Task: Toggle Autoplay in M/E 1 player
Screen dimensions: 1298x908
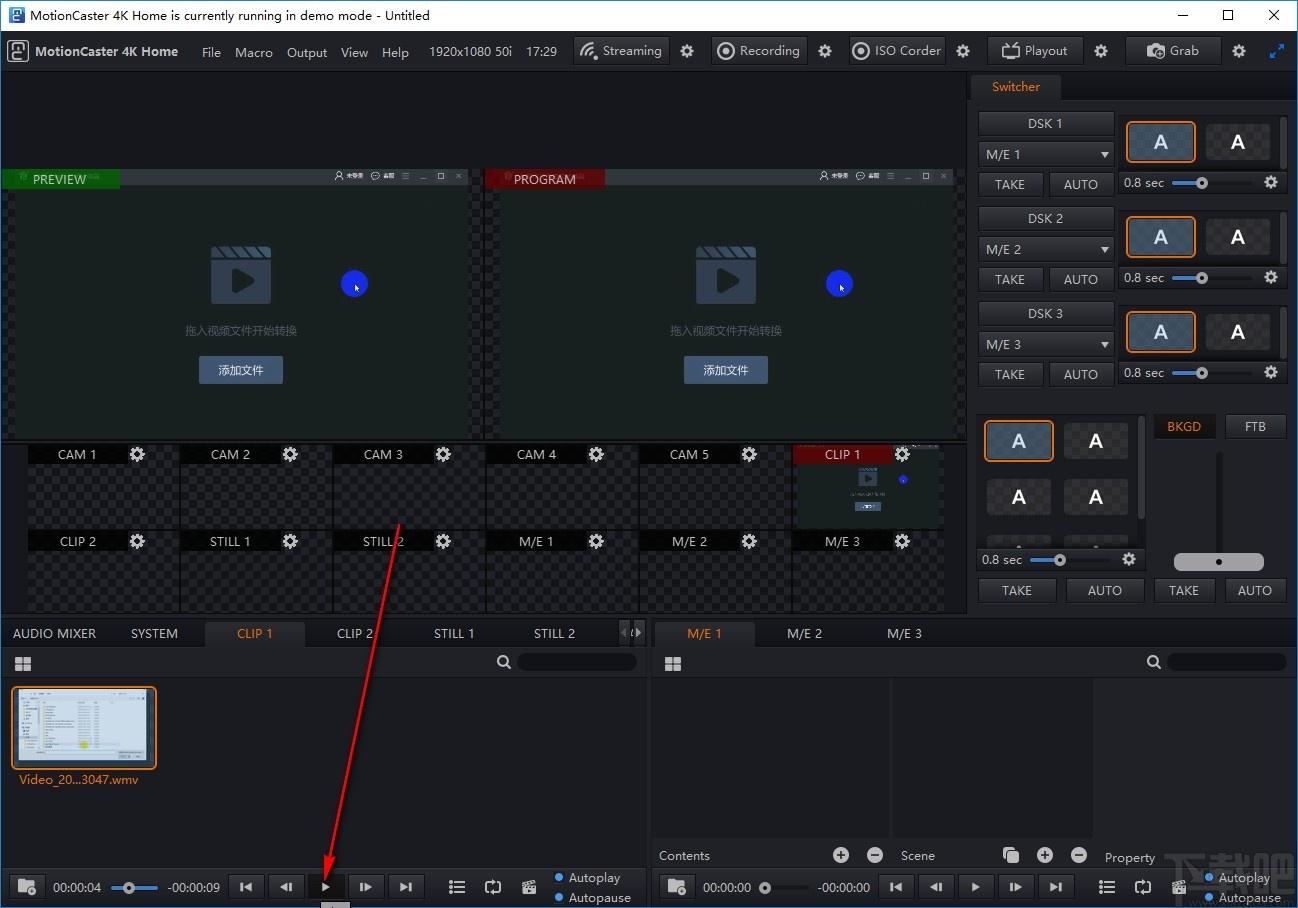Action: pos(1237,878)
